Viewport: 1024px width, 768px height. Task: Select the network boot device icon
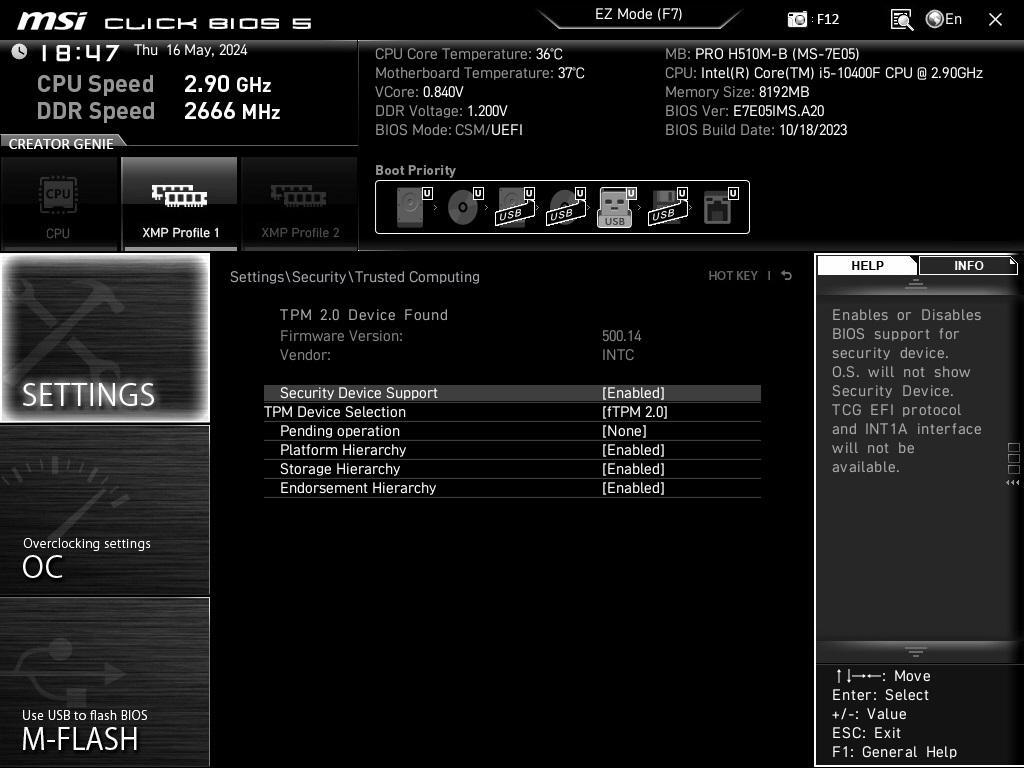point(720,207)
